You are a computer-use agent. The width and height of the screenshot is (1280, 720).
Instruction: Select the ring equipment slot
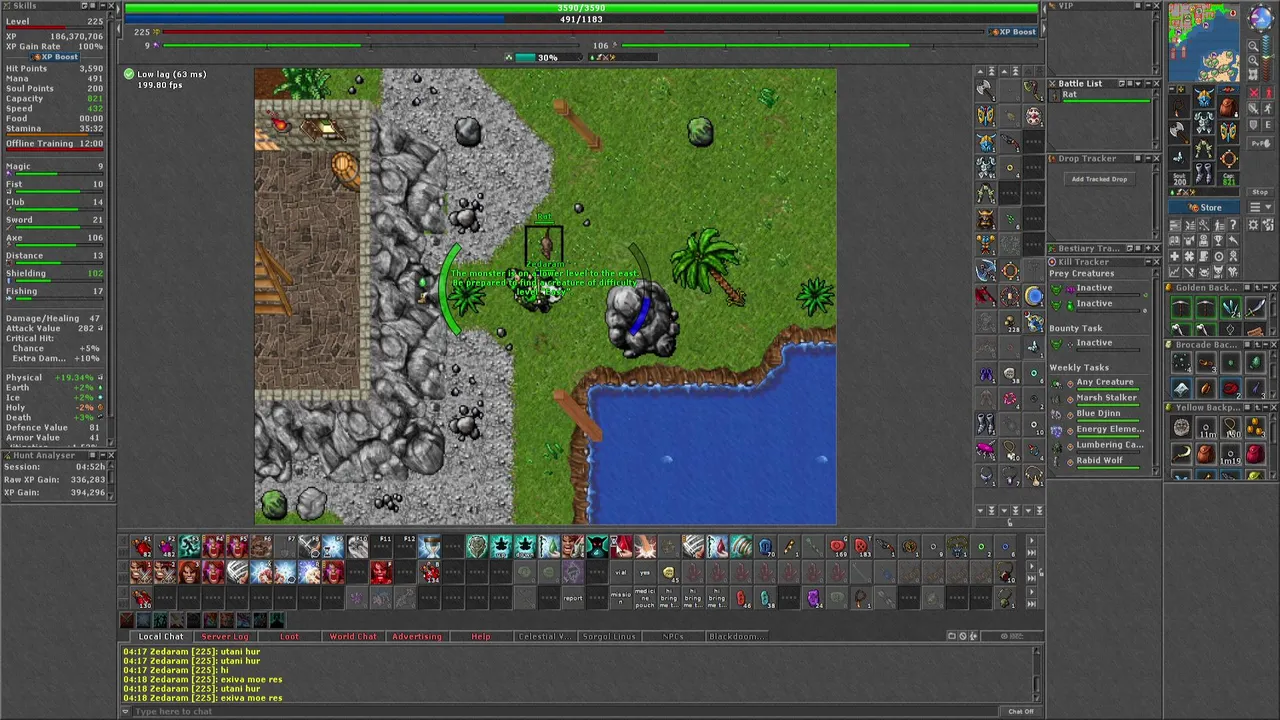click(x=1179, y=157)
